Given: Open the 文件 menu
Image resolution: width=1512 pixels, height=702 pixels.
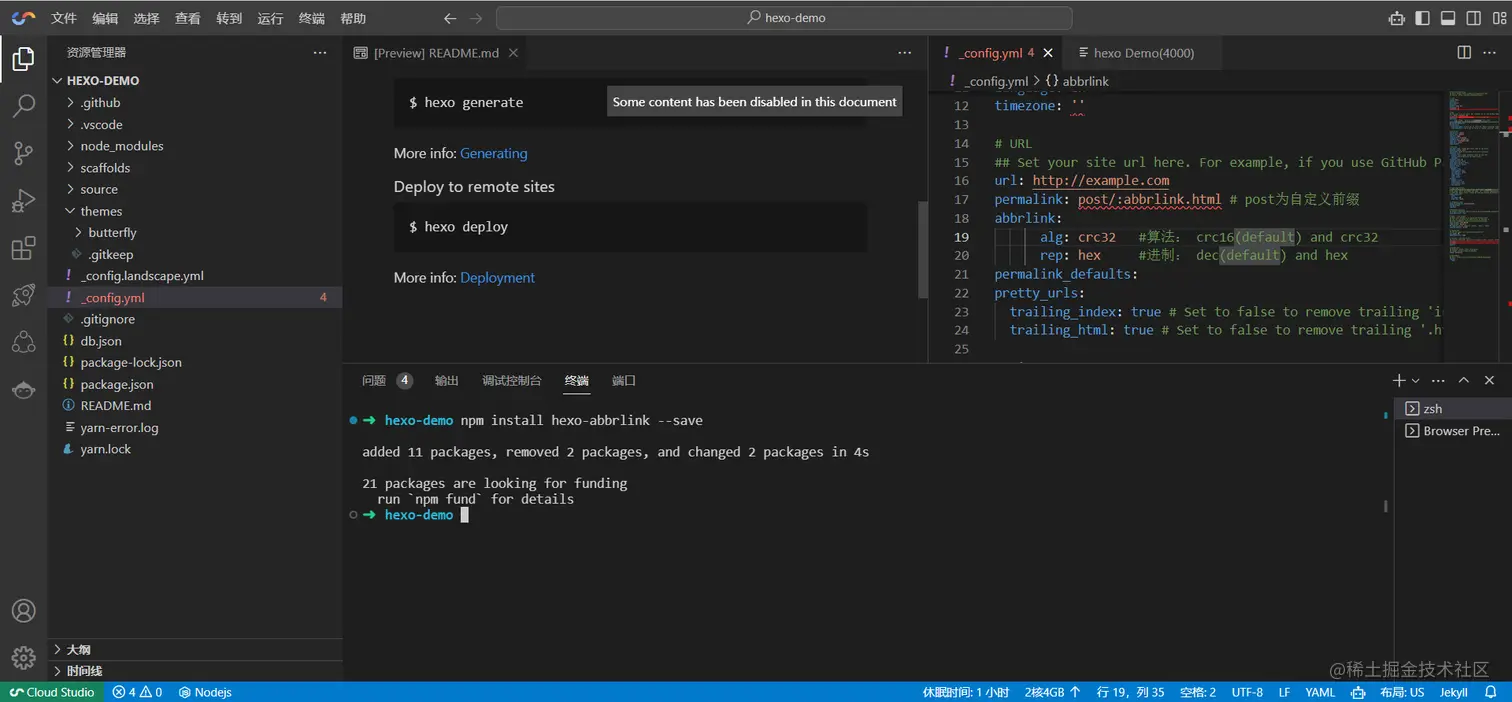Looking at the screenshot, I should click(63, 18).
